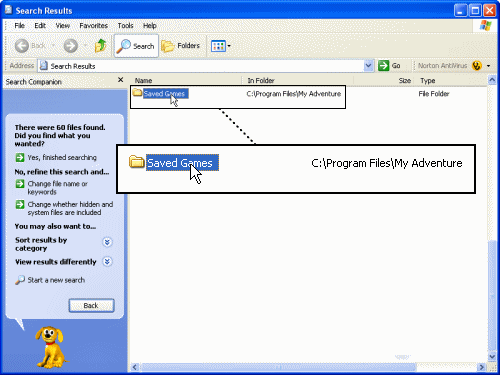Viewport: 500px width, 375px height.
Task: Expand the Address bar dropdown
Action: coord(368,65)
